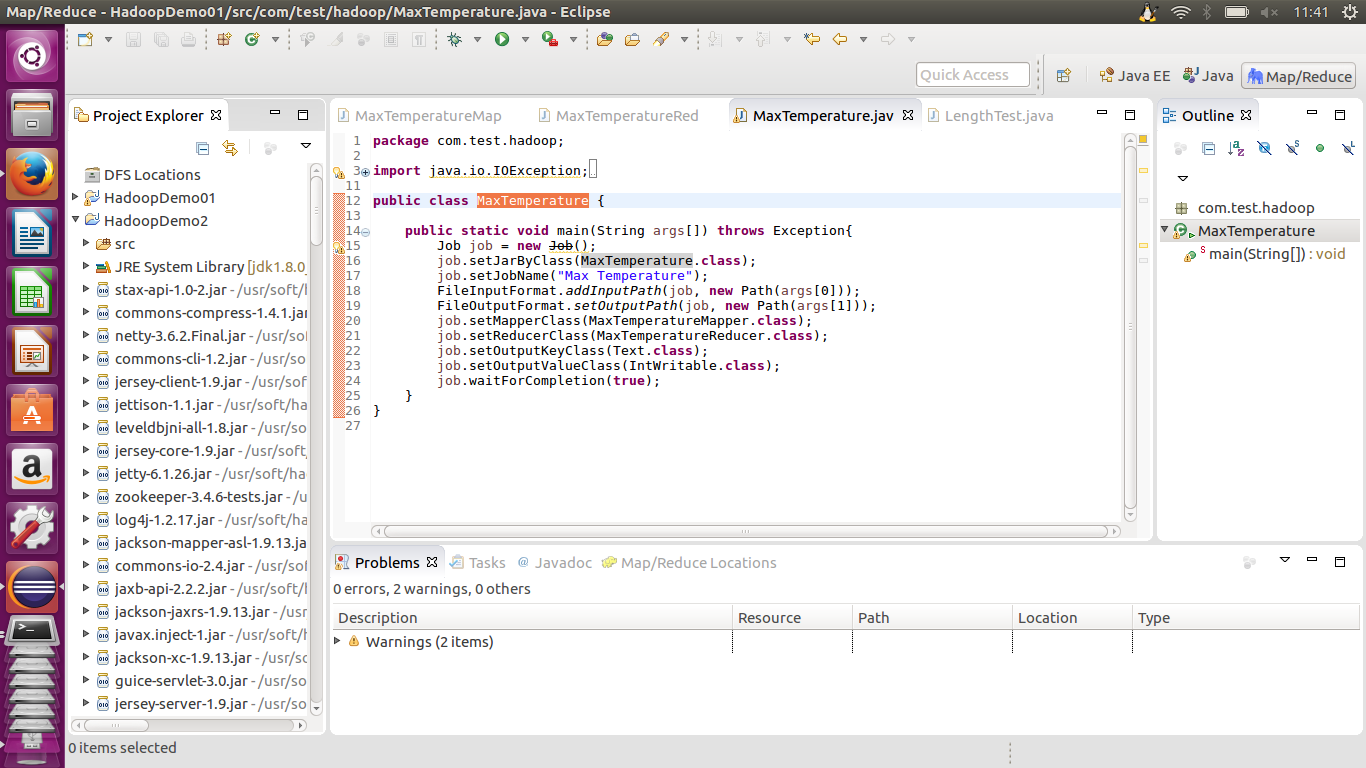The width and height of the screenshot is (1366, 768).
Task: Switch to the LengthTest.java editor tab
Action: tap(998, 116)
